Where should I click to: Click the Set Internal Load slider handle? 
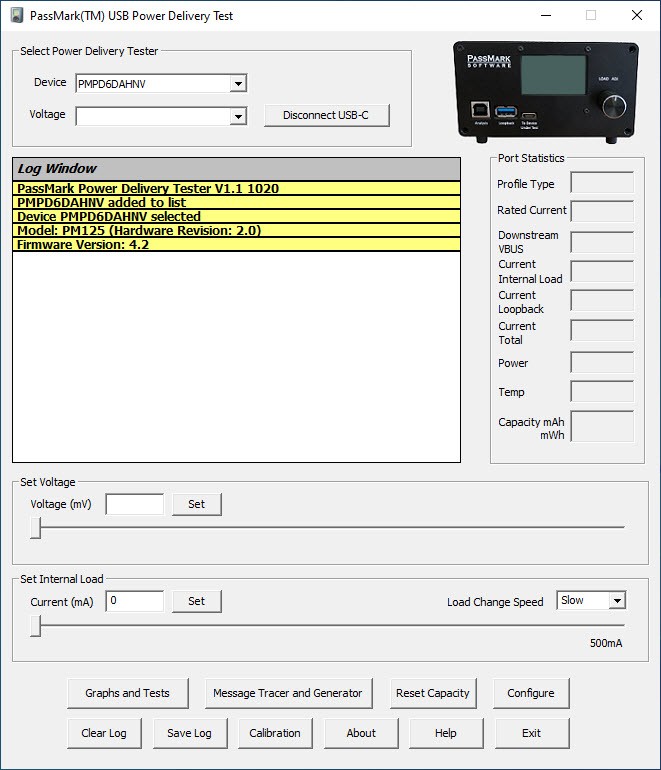click(35, 626)
